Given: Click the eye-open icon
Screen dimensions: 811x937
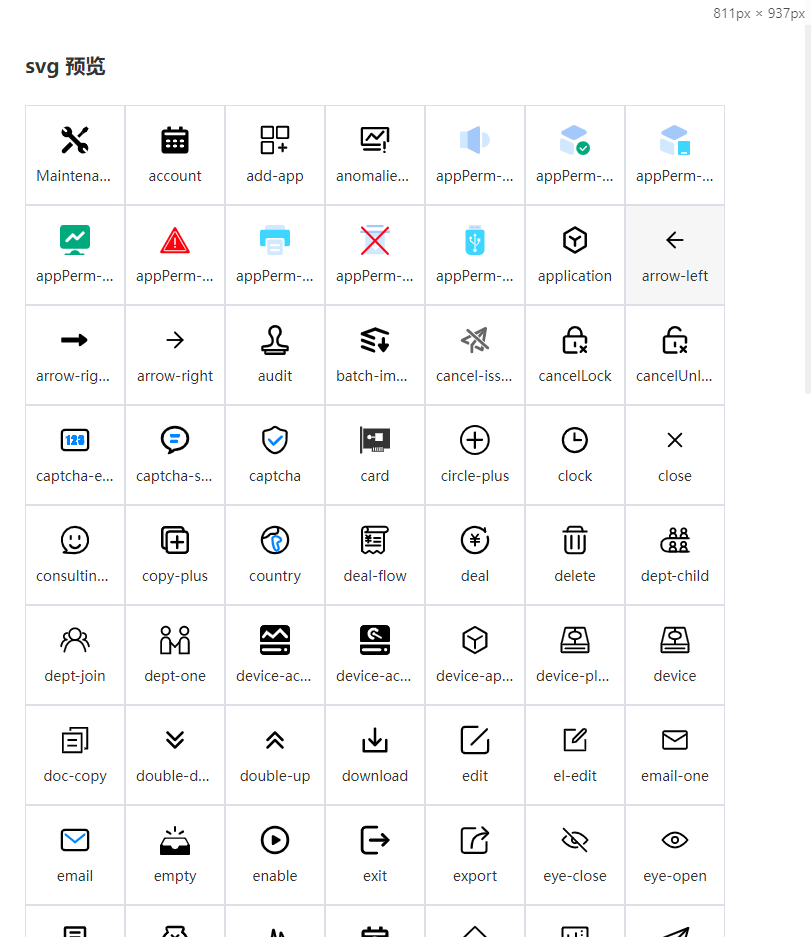Looking at the screenshot, I should 675,840.
